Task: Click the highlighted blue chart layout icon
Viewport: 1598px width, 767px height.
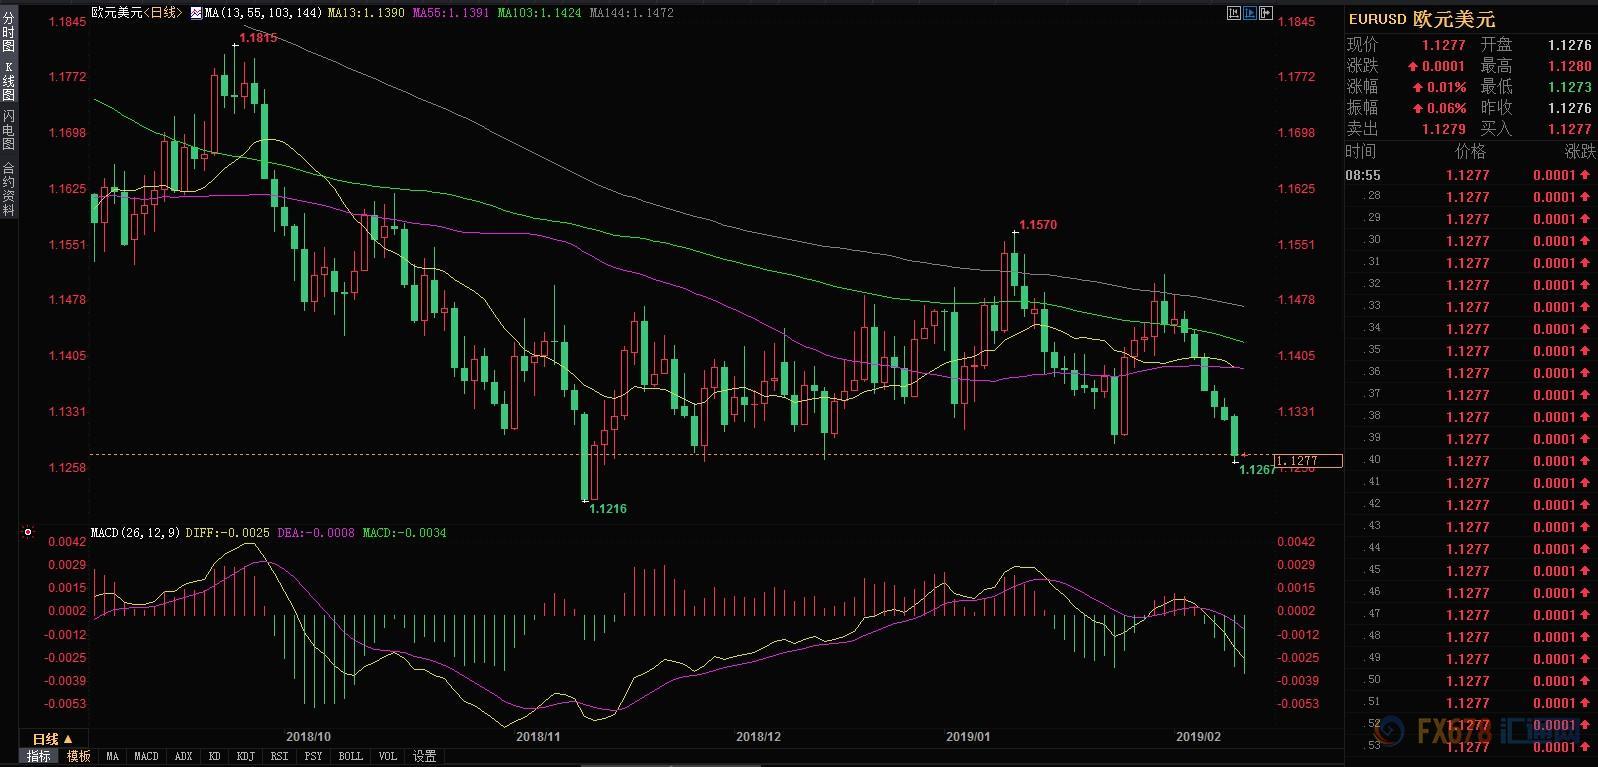Action: 1250,13
